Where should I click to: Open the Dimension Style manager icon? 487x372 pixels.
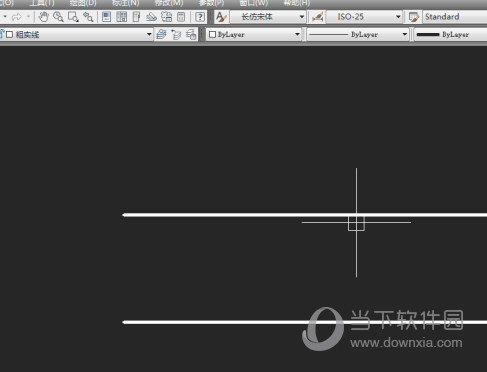point(317,17)
